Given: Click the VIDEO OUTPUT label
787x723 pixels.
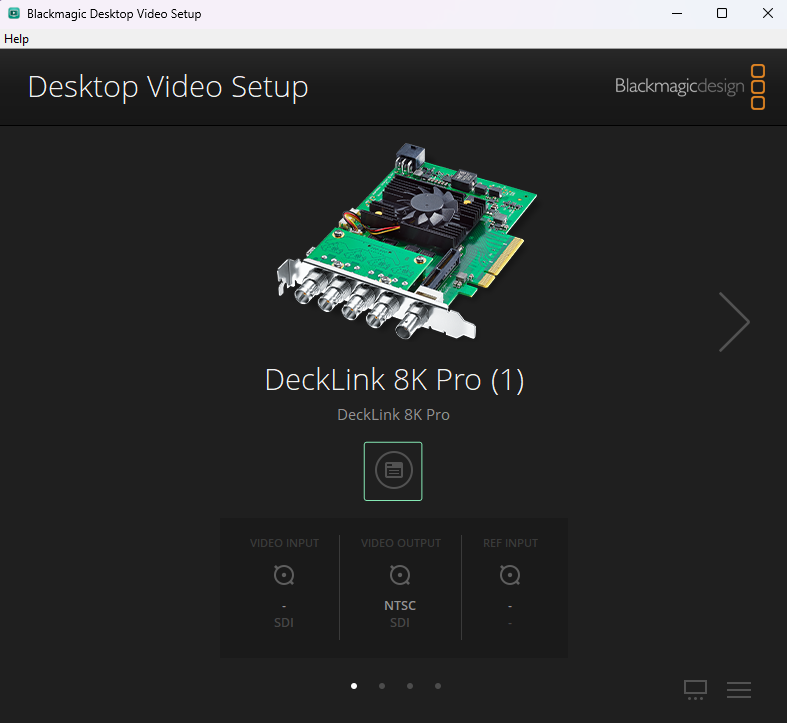Looking at the screenshot, I should pyautogui.click(x=401, y=543).
